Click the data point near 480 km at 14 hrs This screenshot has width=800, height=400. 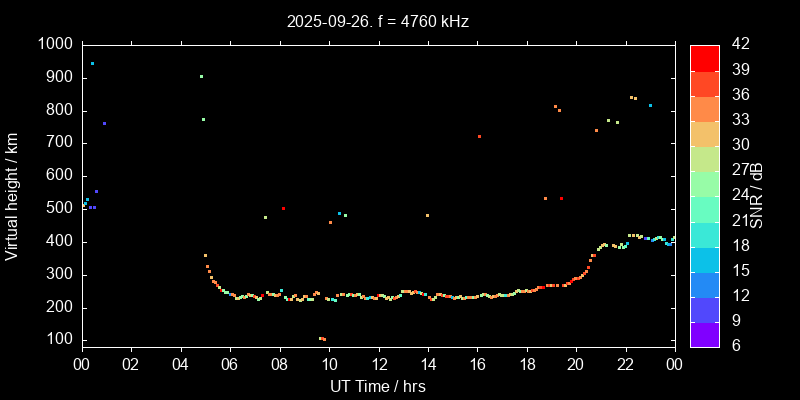tap(427, 215)
